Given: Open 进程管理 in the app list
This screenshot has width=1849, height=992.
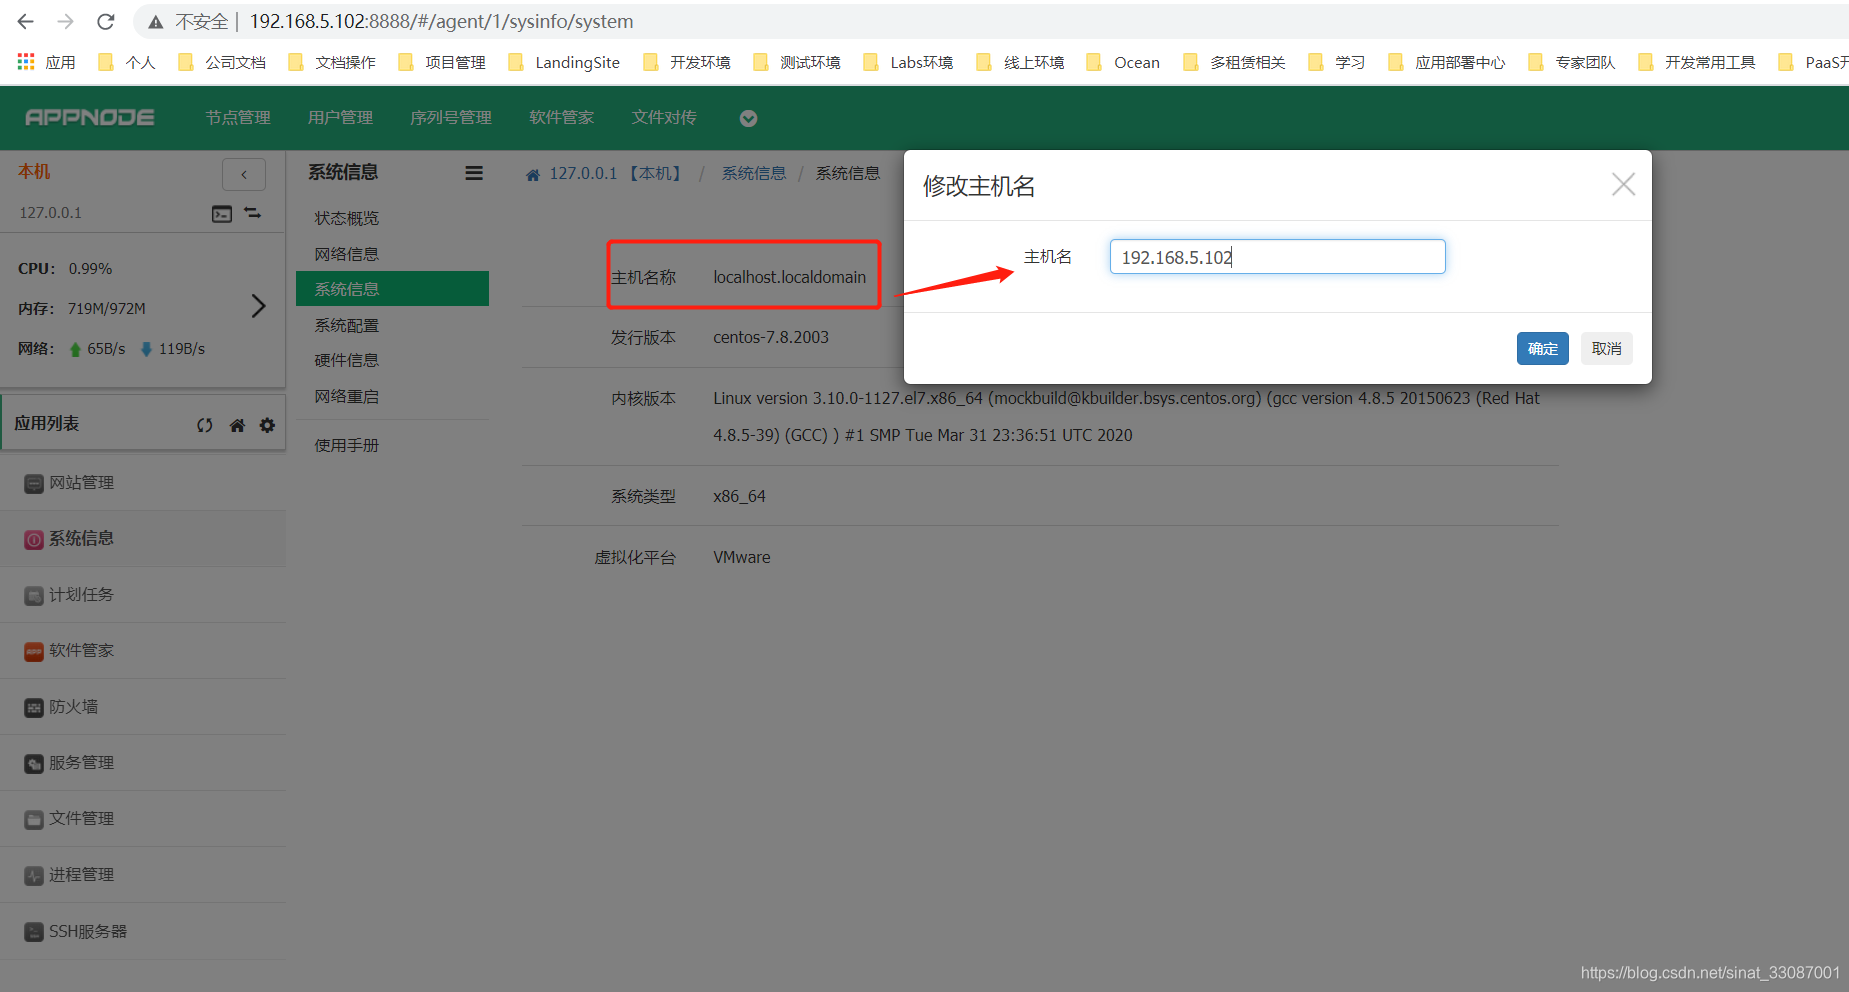Looking at the screenshot, I should (x=143, y=875).
